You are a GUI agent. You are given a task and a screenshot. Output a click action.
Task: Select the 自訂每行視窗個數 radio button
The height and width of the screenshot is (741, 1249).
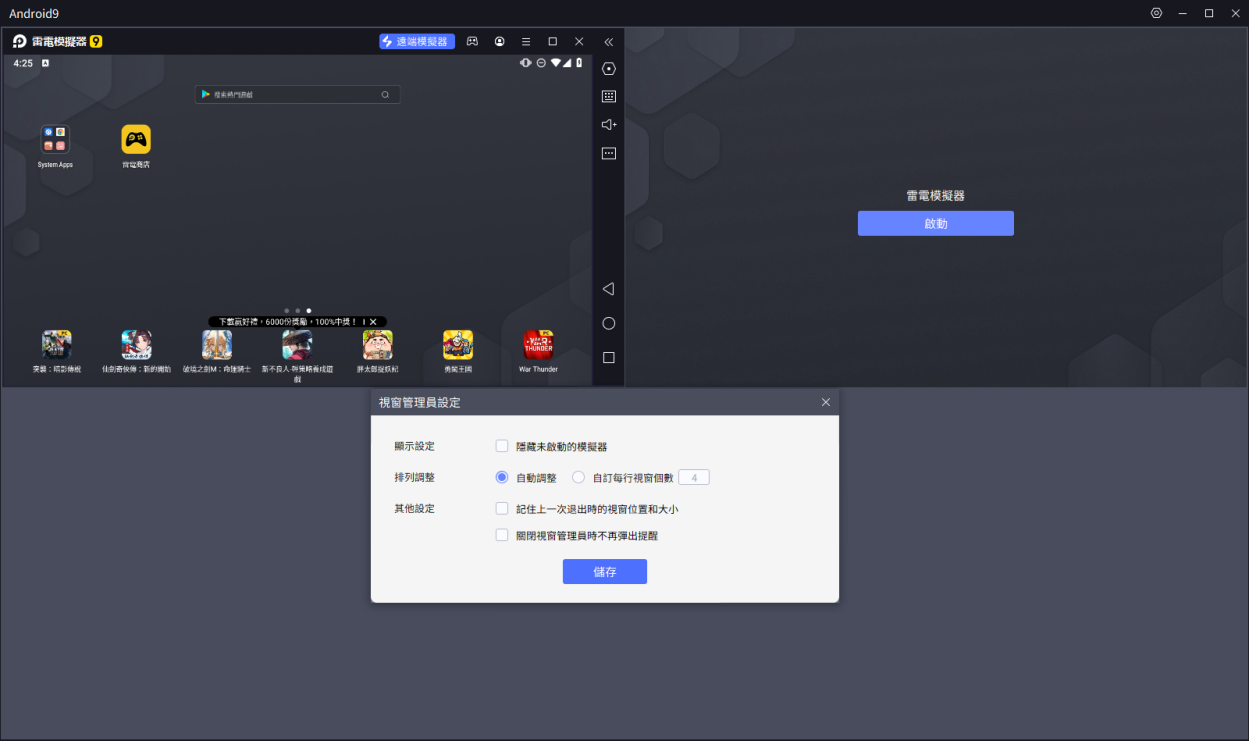pos(578,478)
